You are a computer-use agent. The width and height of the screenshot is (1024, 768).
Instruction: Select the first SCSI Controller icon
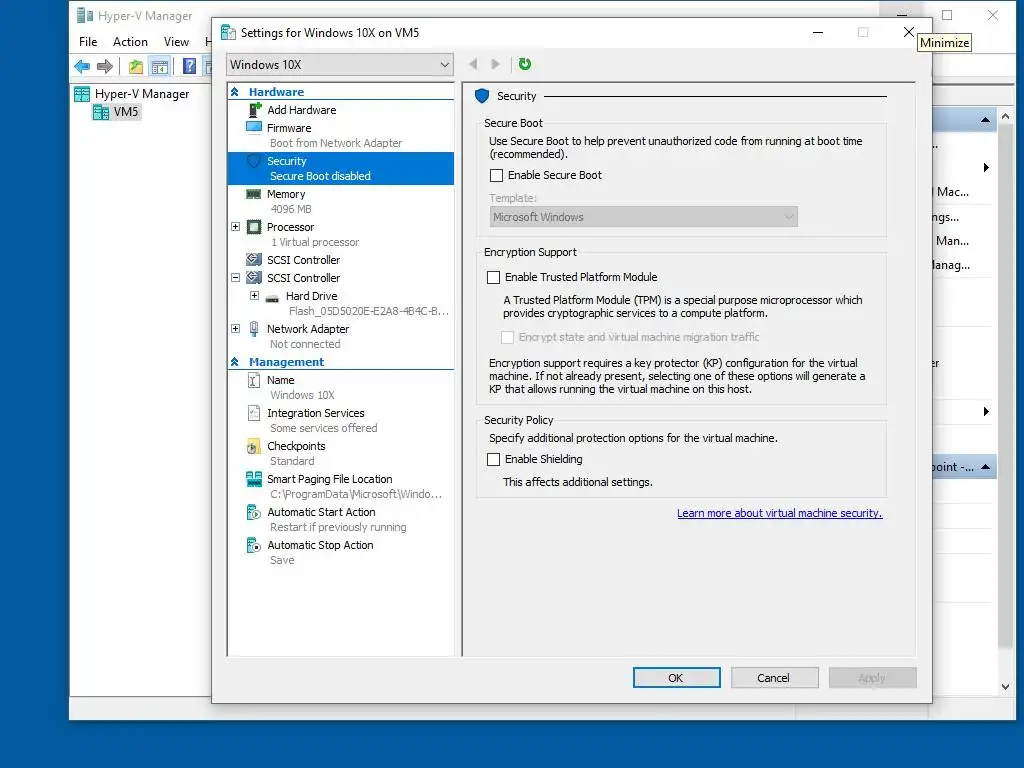(254, 259)
